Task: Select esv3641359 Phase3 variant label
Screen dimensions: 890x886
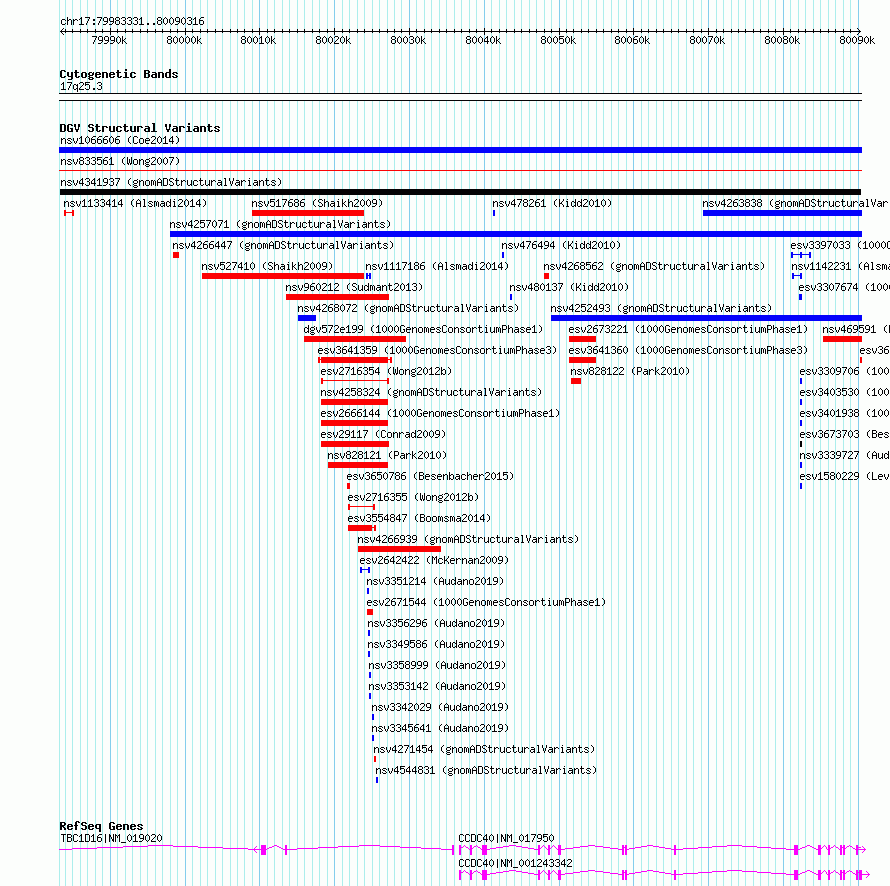Action: 437,350
